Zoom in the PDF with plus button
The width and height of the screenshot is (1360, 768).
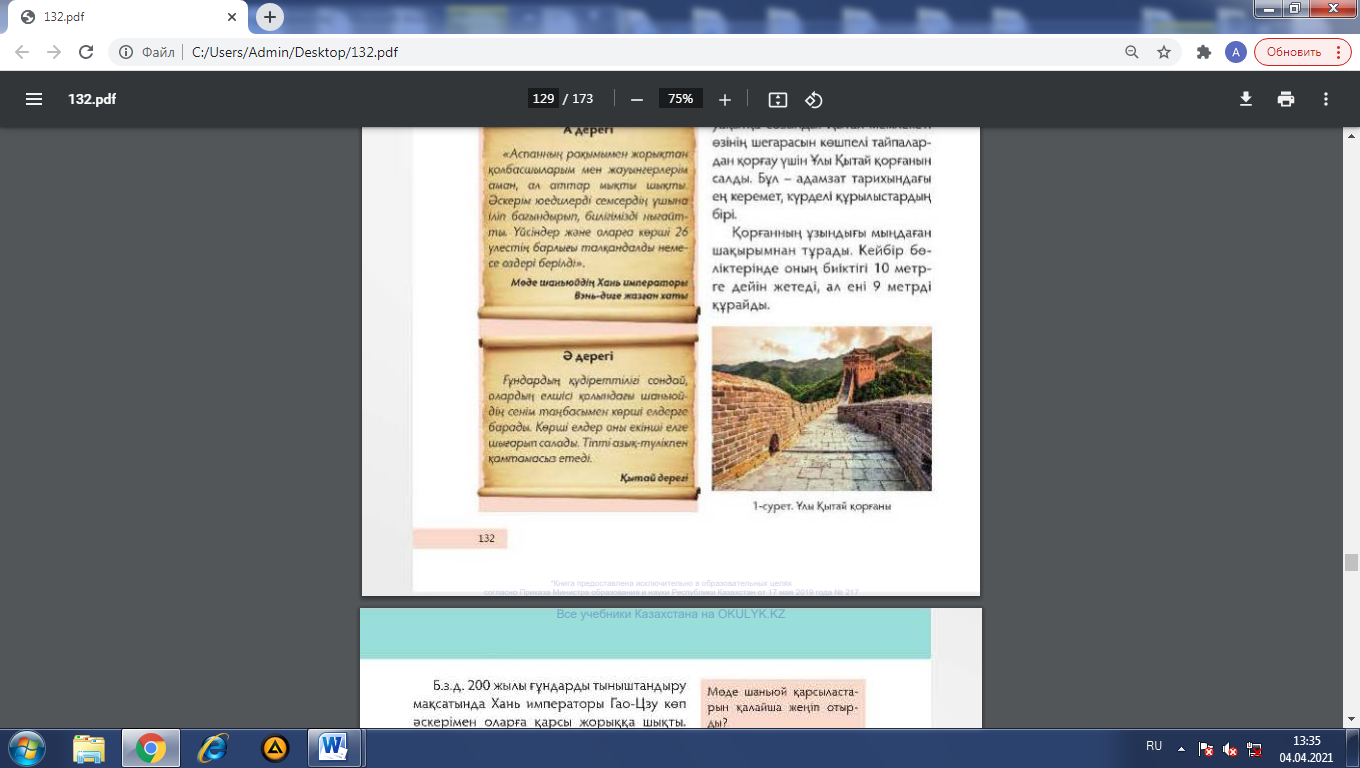[725, 99]
